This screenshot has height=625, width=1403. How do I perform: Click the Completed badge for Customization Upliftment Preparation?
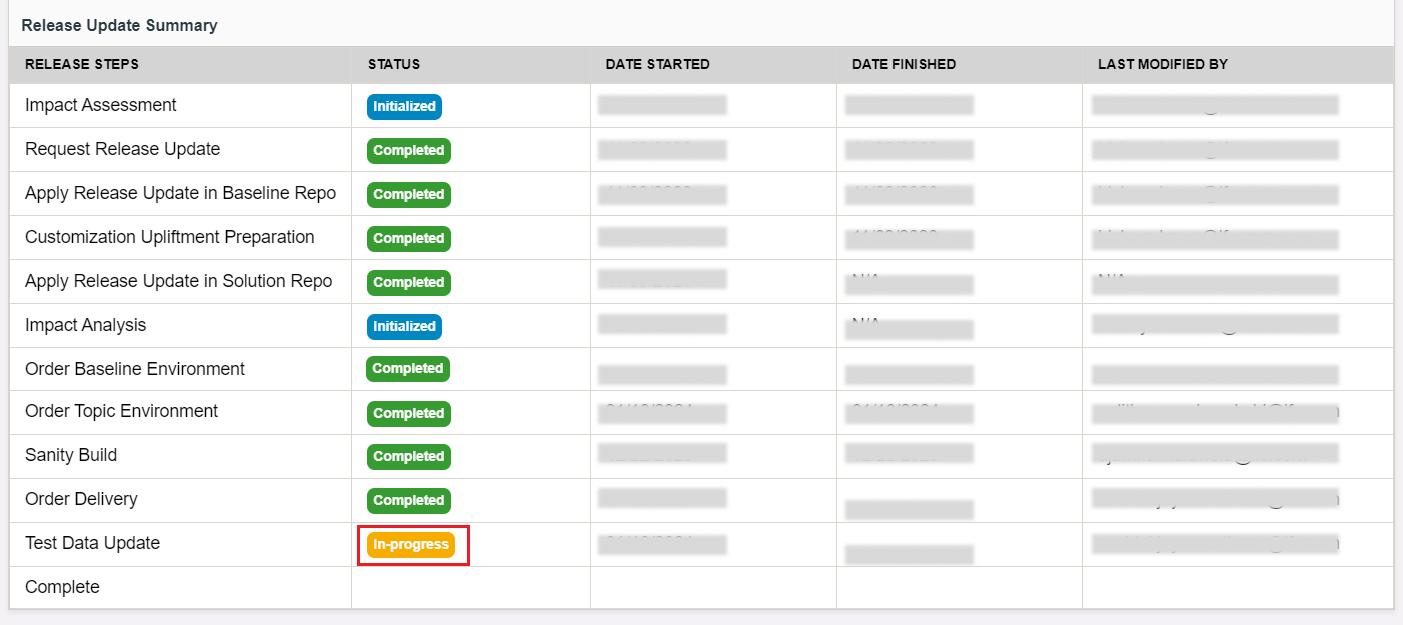pos(408,238)
